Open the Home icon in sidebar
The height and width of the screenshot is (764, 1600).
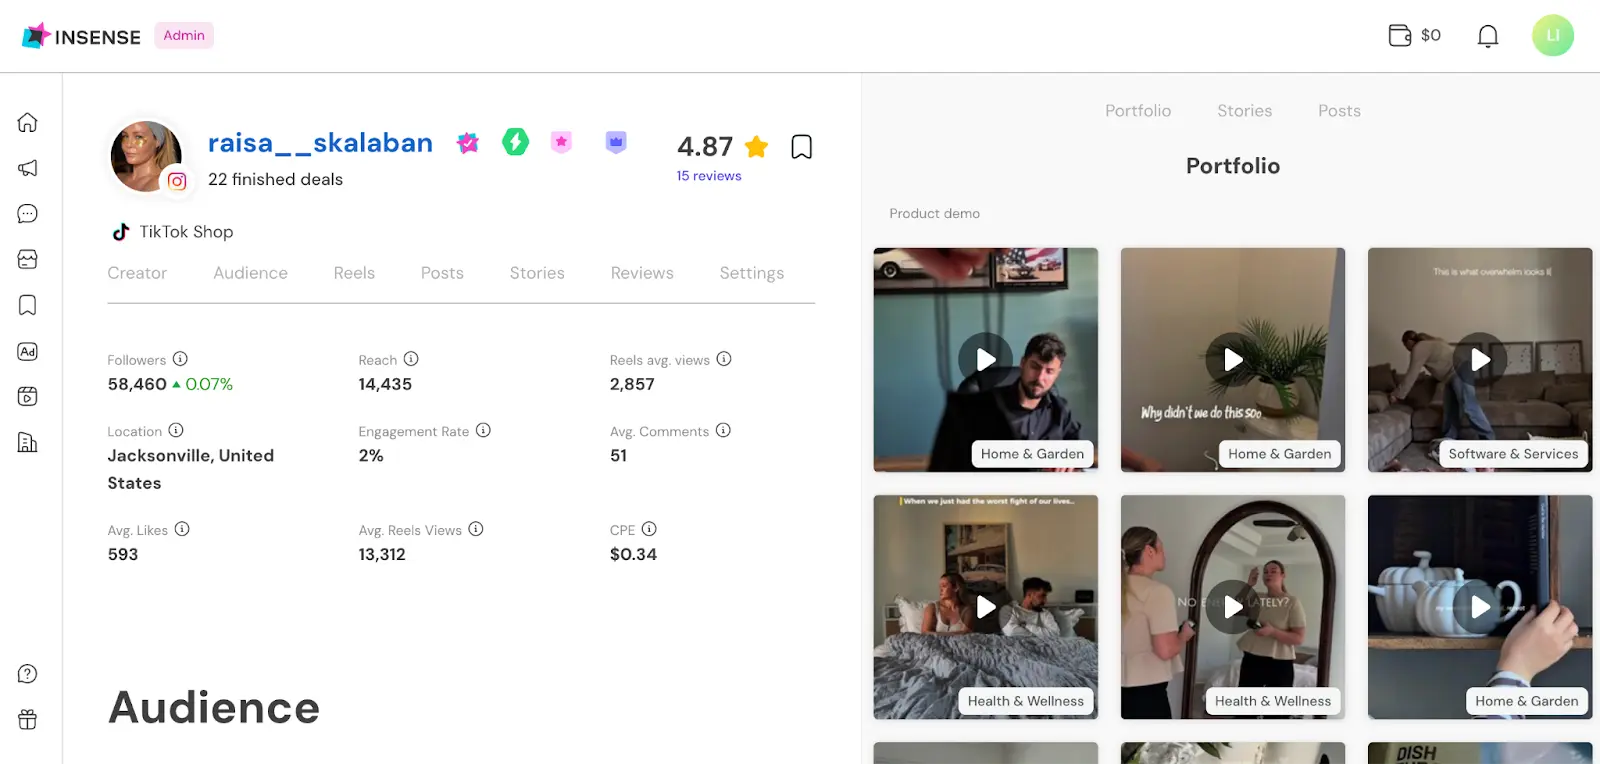point(28,122)
